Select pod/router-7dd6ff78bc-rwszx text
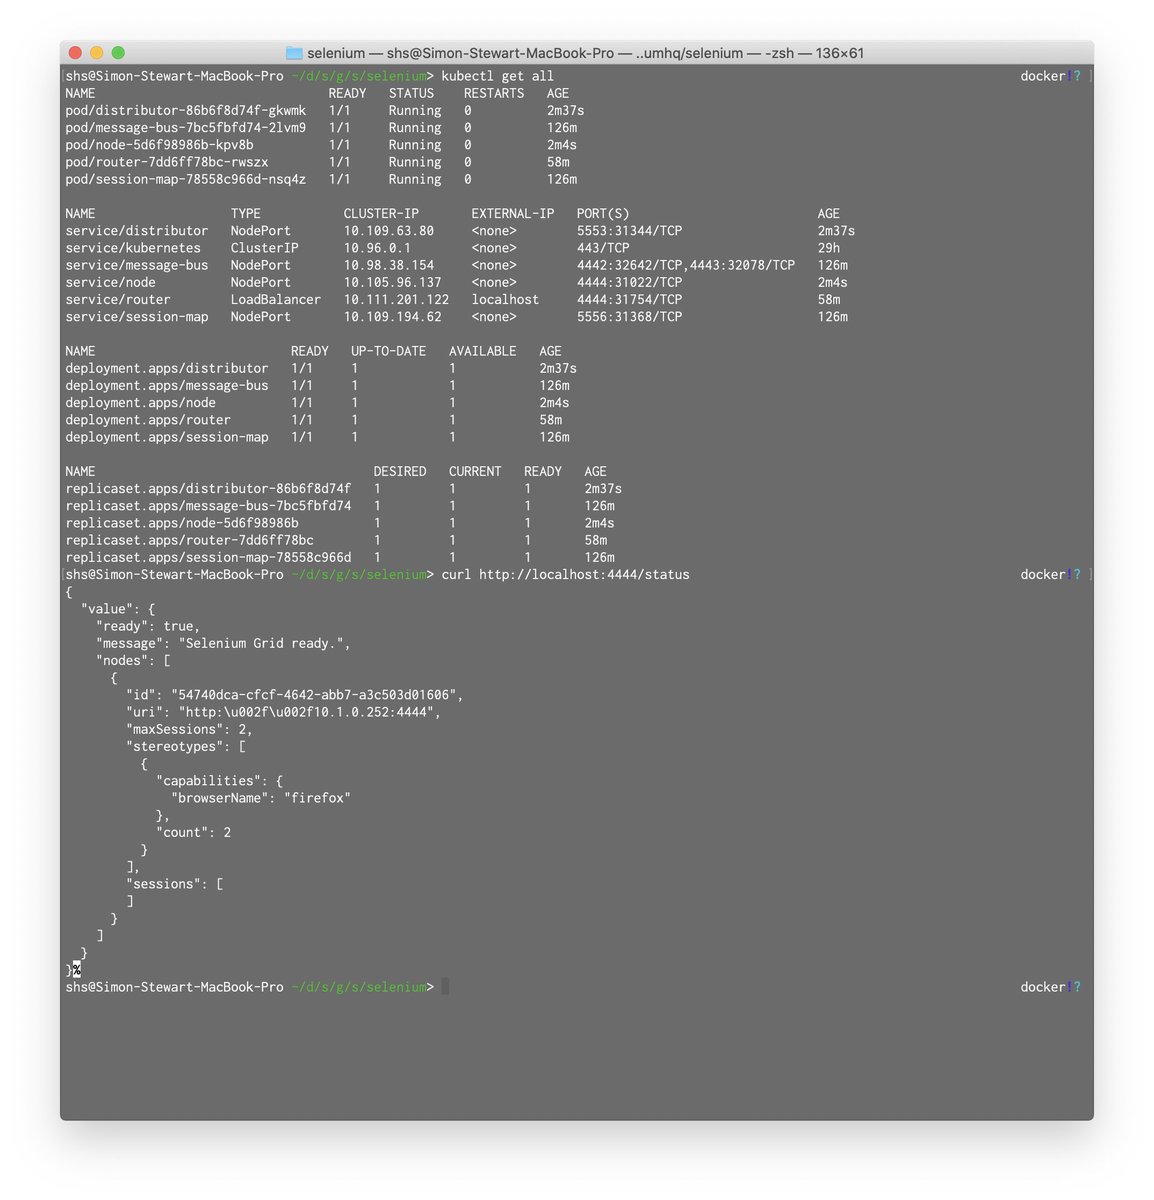 point(167,162)
